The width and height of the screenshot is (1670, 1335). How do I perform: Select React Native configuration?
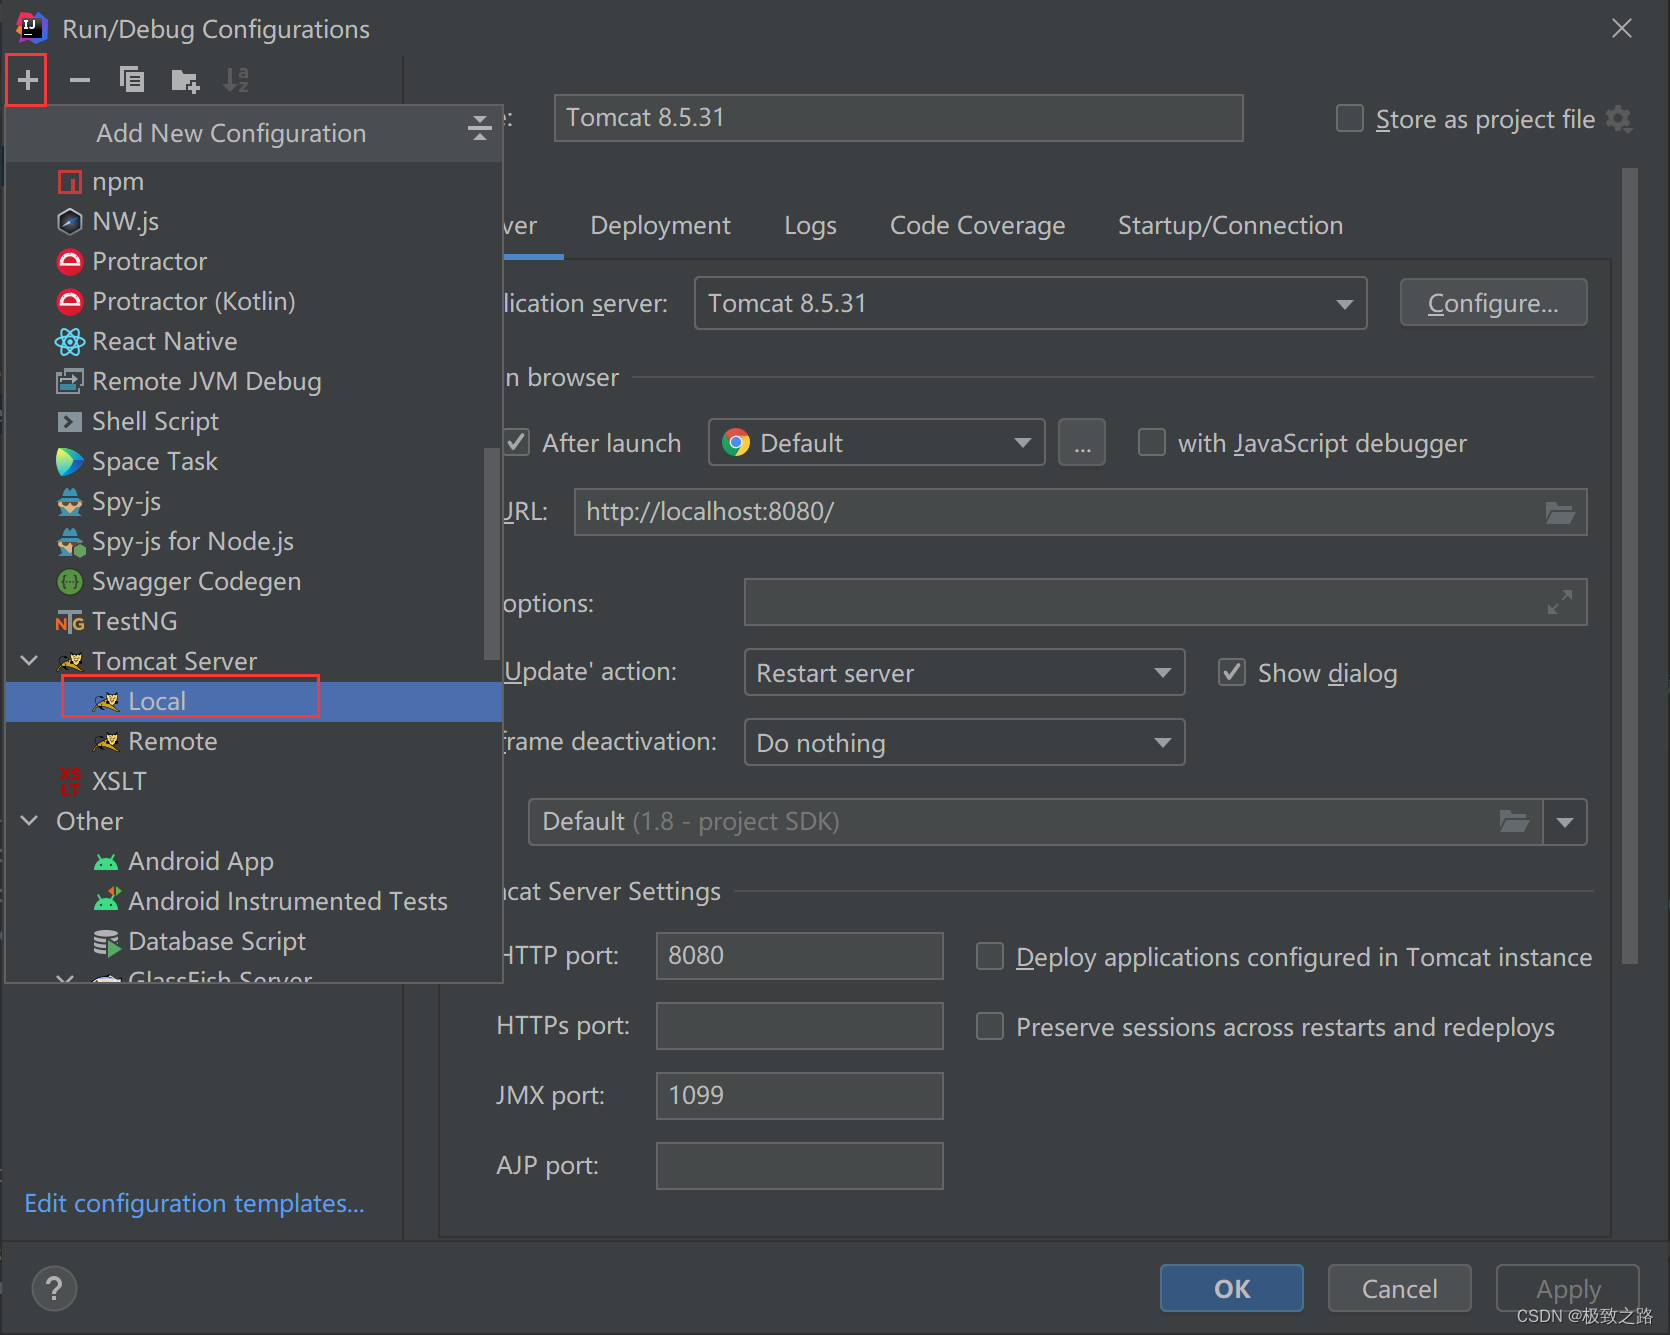pyautogui.click(x=254, y=342)
